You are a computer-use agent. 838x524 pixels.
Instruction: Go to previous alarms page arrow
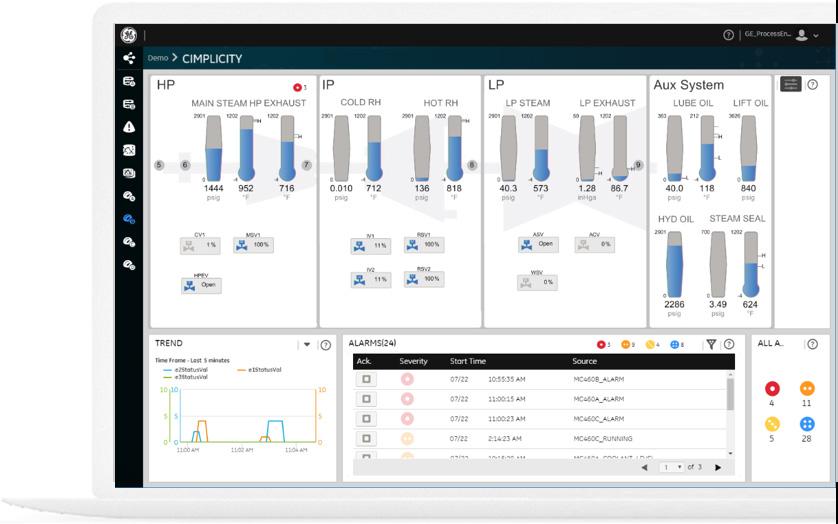pyautogui.click(x=645, y=467)
